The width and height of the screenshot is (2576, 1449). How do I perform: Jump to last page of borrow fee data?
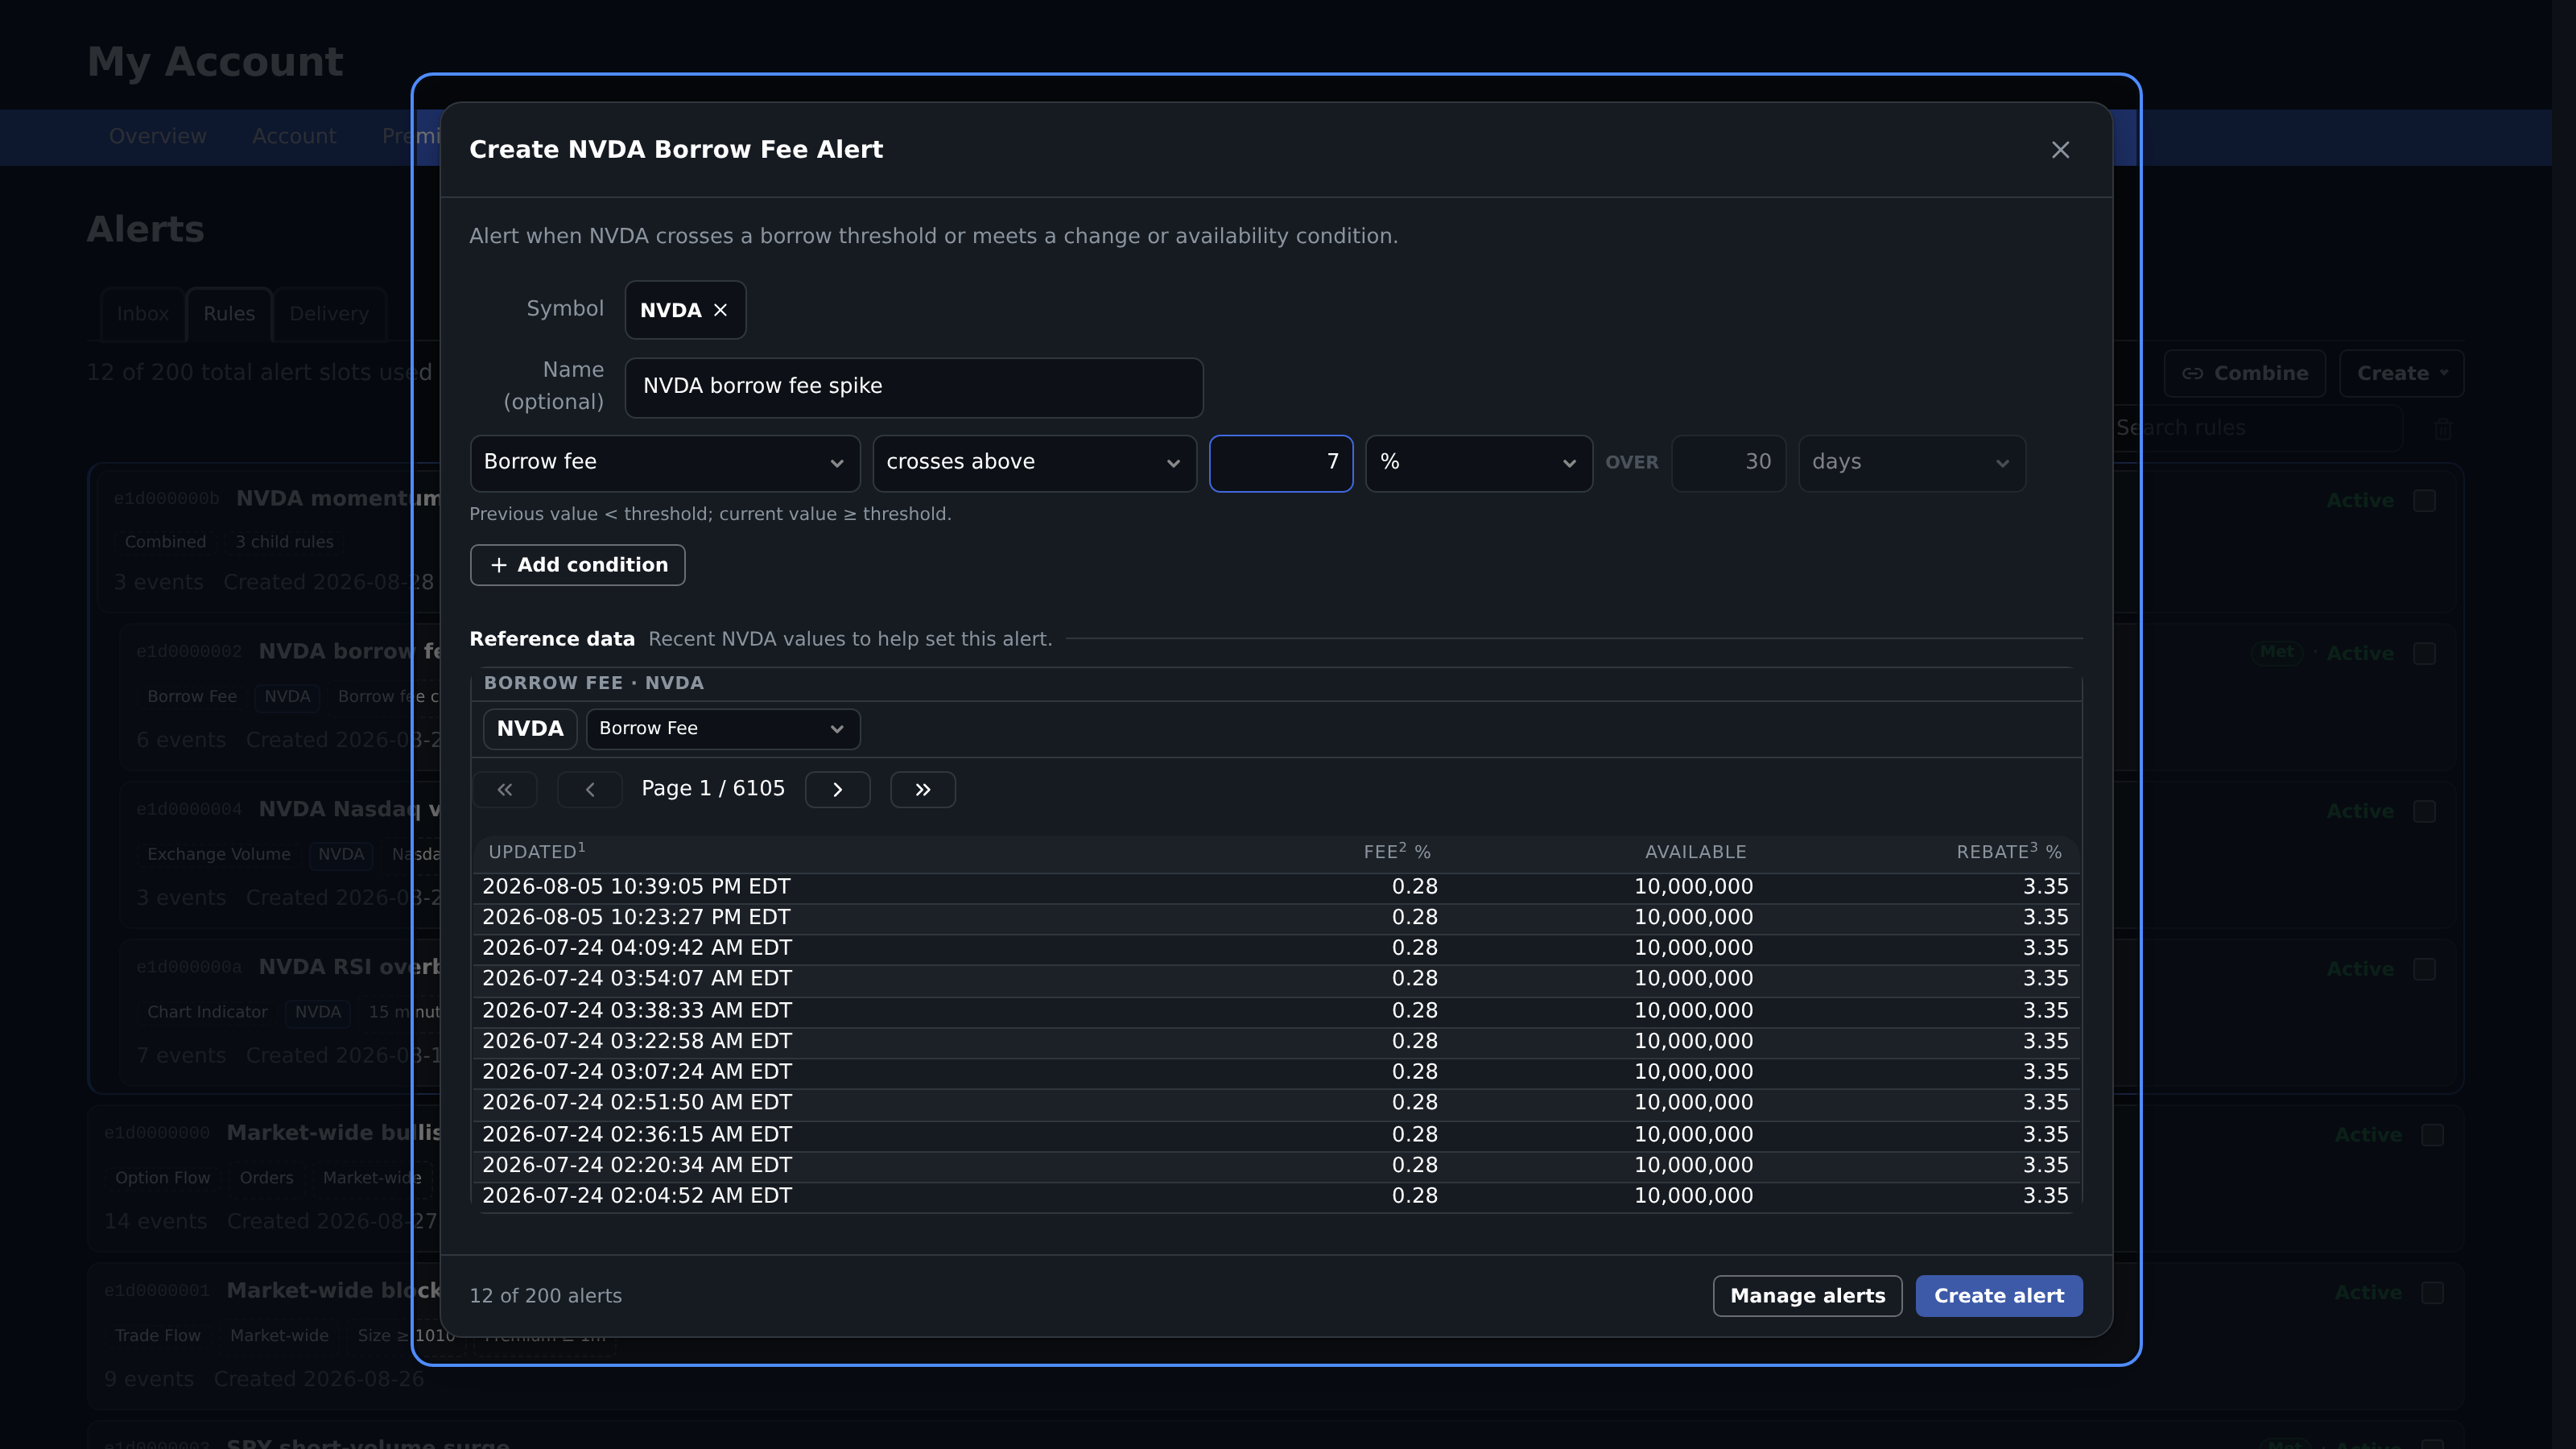point(923,789)
